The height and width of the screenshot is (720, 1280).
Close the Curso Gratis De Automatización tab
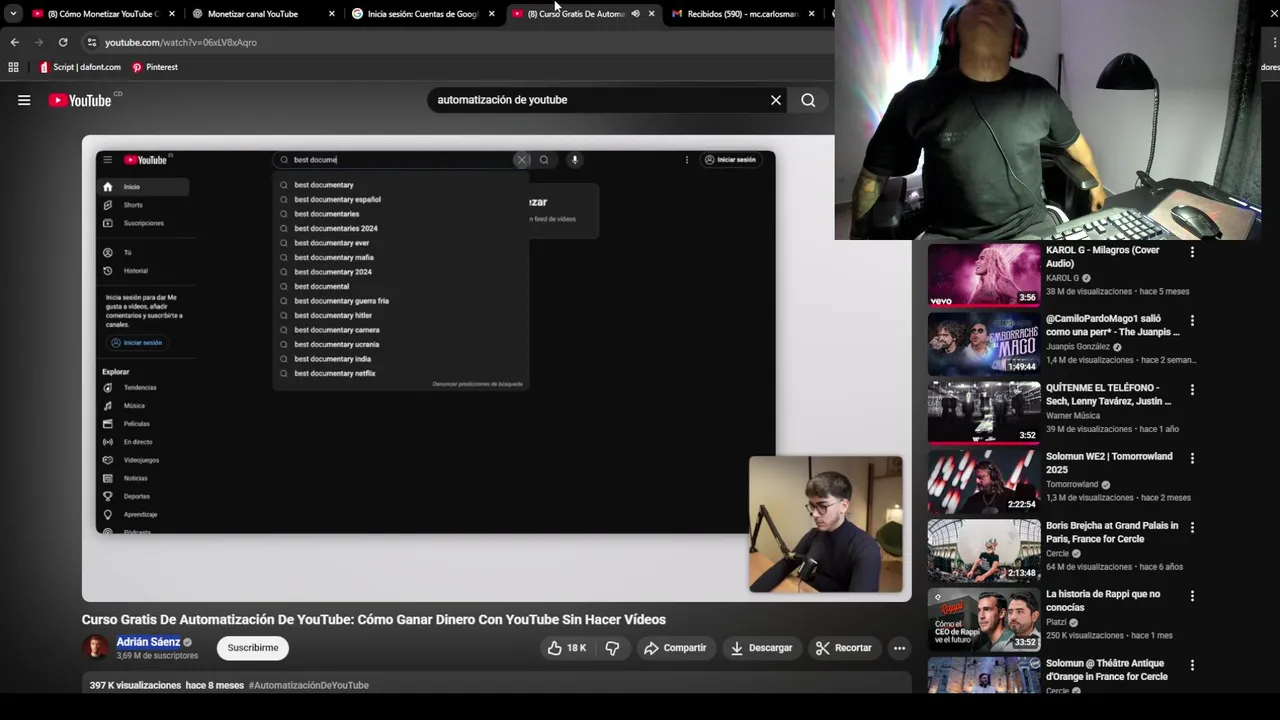click(x=652, y=14)
